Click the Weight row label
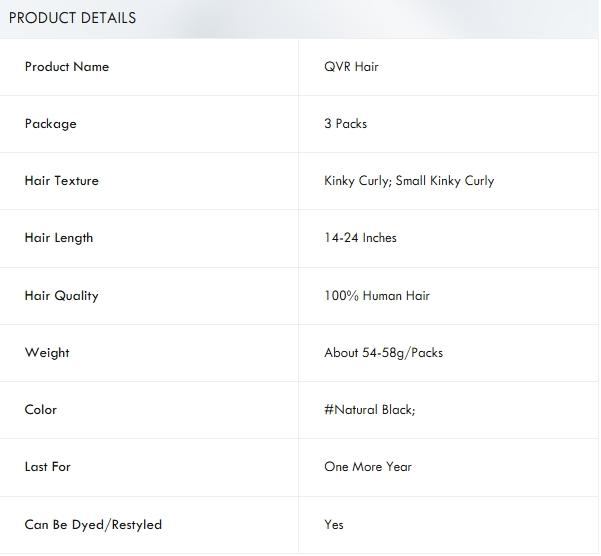 click(47, 353)
